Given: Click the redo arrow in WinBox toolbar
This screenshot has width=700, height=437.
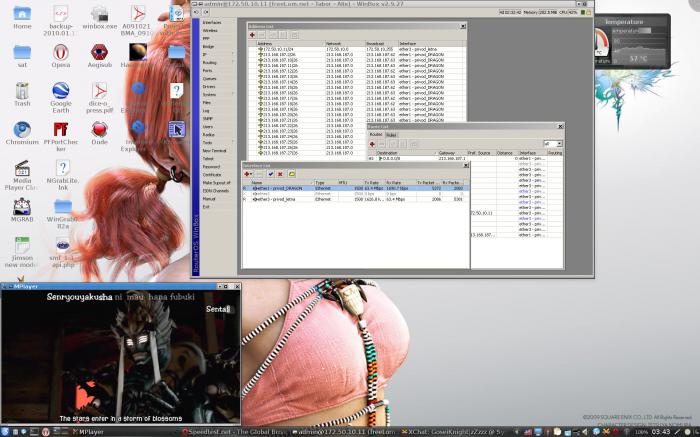Looking at the screenshot, I should tap(206, 12).
